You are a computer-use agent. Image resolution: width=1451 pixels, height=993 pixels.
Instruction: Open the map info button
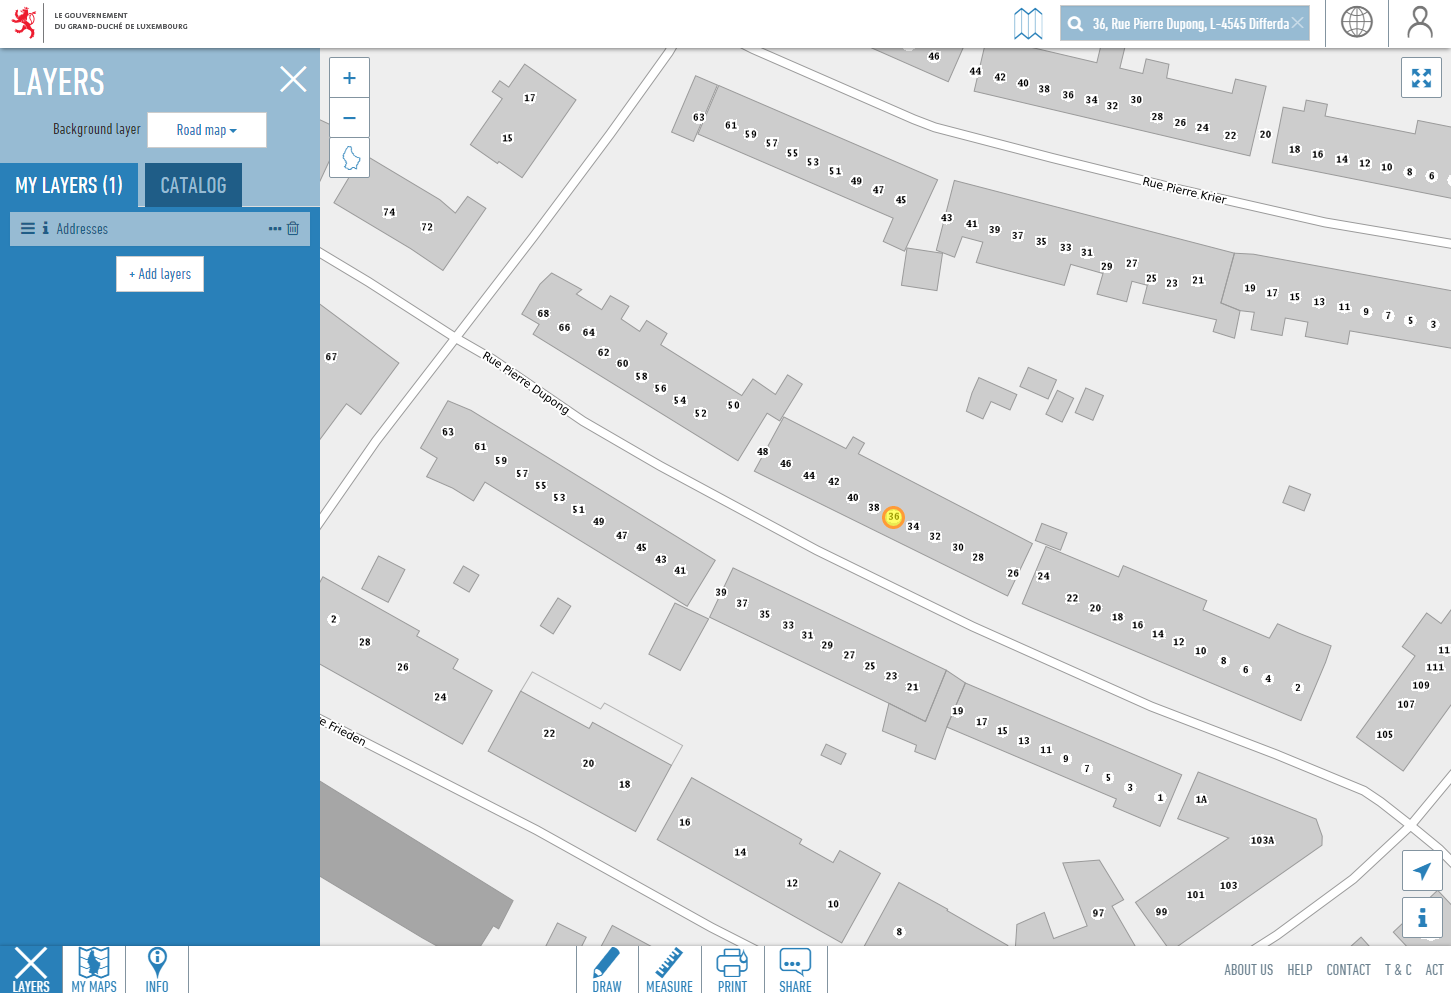click(1421, 918)
